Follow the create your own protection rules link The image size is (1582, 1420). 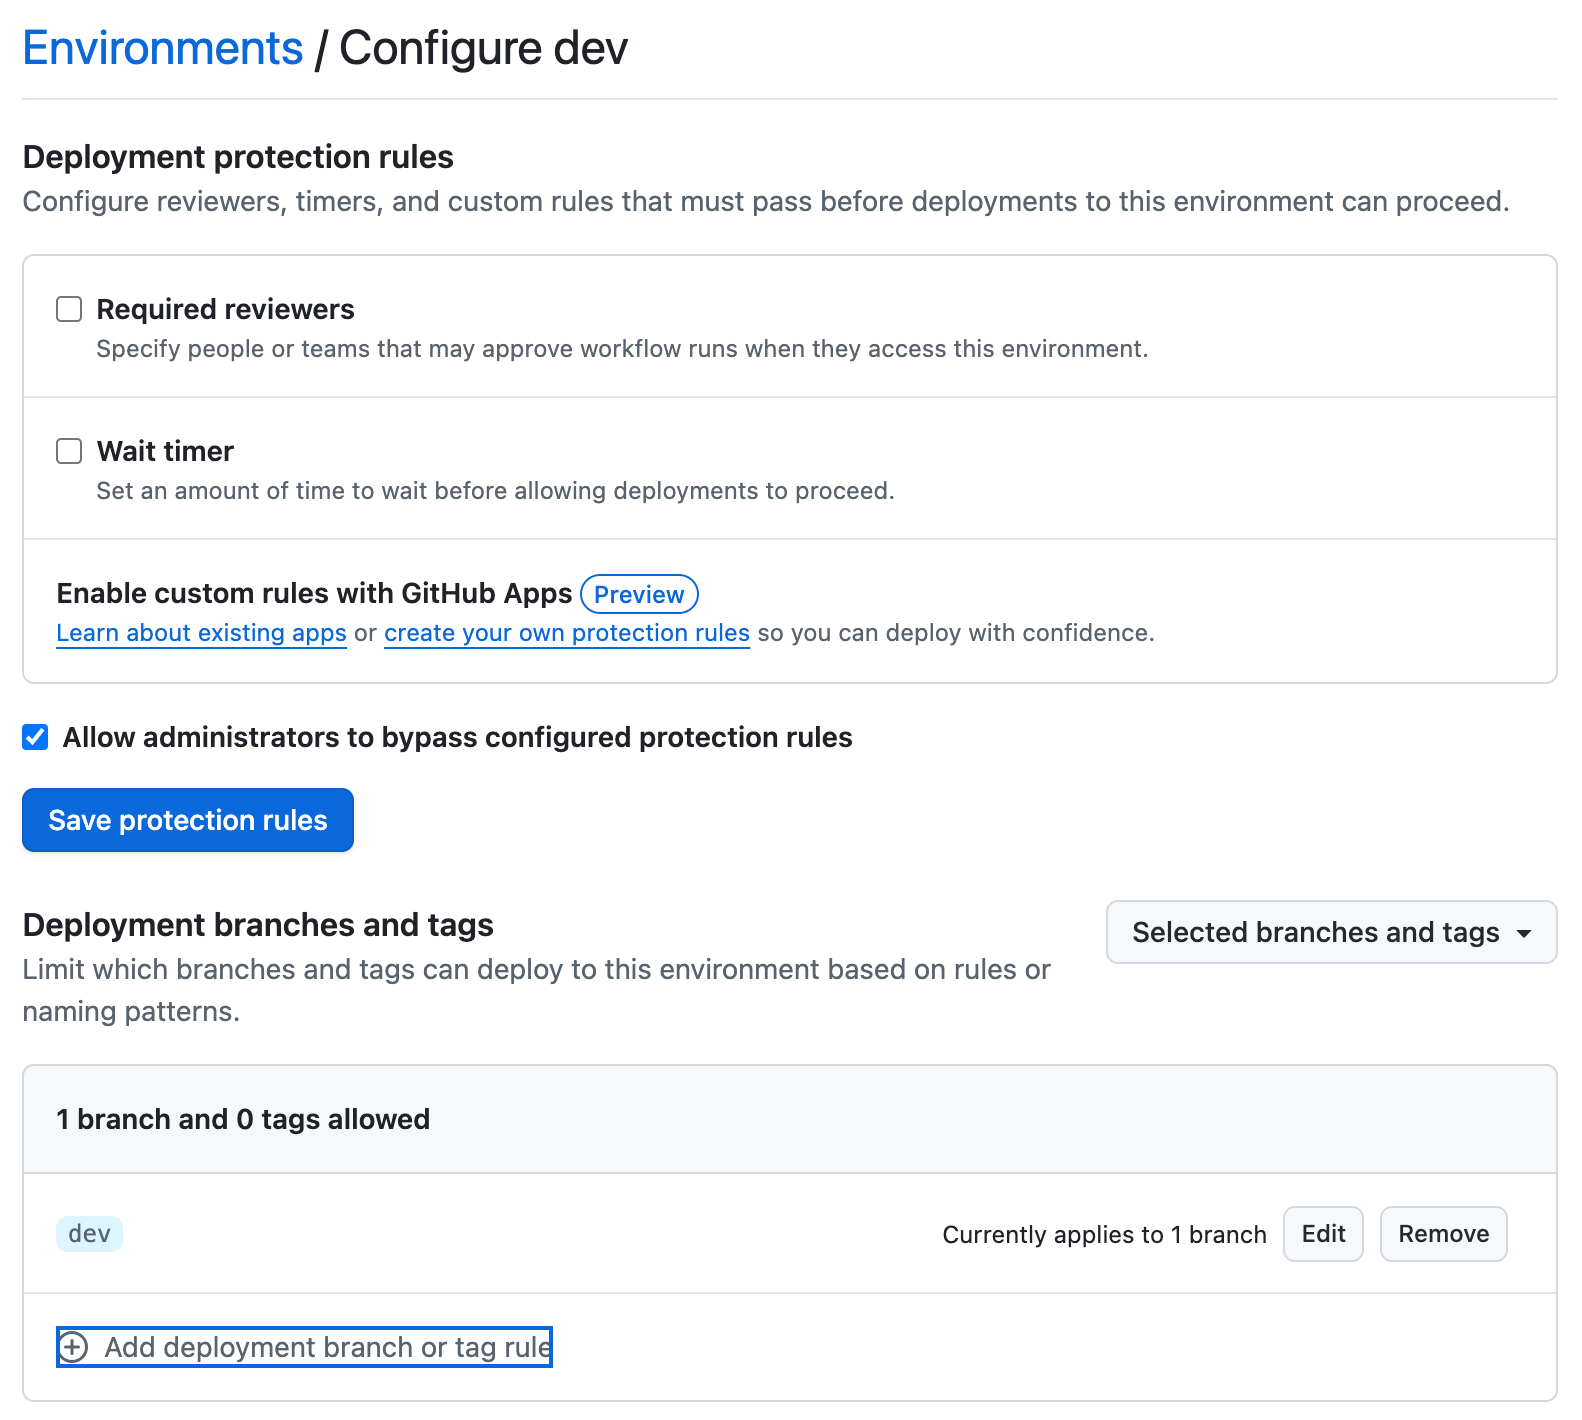tap(566, 633)
